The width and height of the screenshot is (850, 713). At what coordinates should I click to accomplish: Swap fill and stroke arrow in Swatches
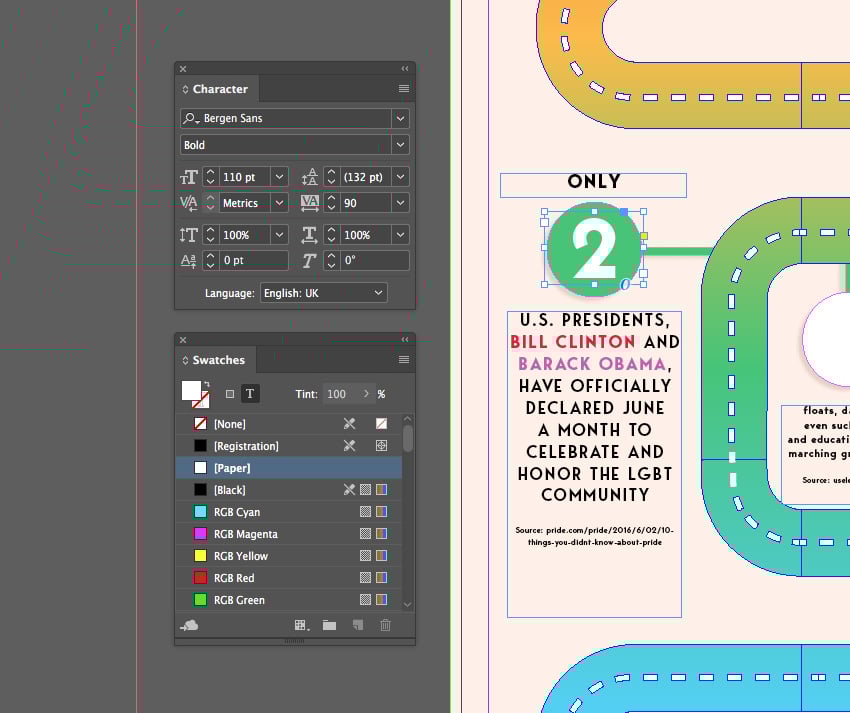coord(206,385)
